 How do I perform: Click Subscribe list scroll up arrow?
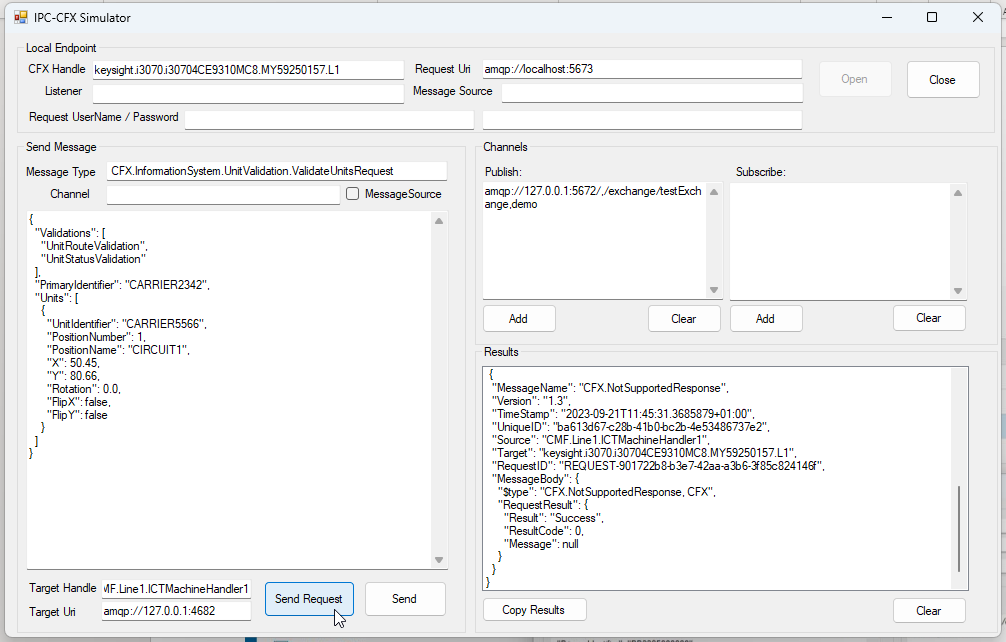tap(958, 192)
